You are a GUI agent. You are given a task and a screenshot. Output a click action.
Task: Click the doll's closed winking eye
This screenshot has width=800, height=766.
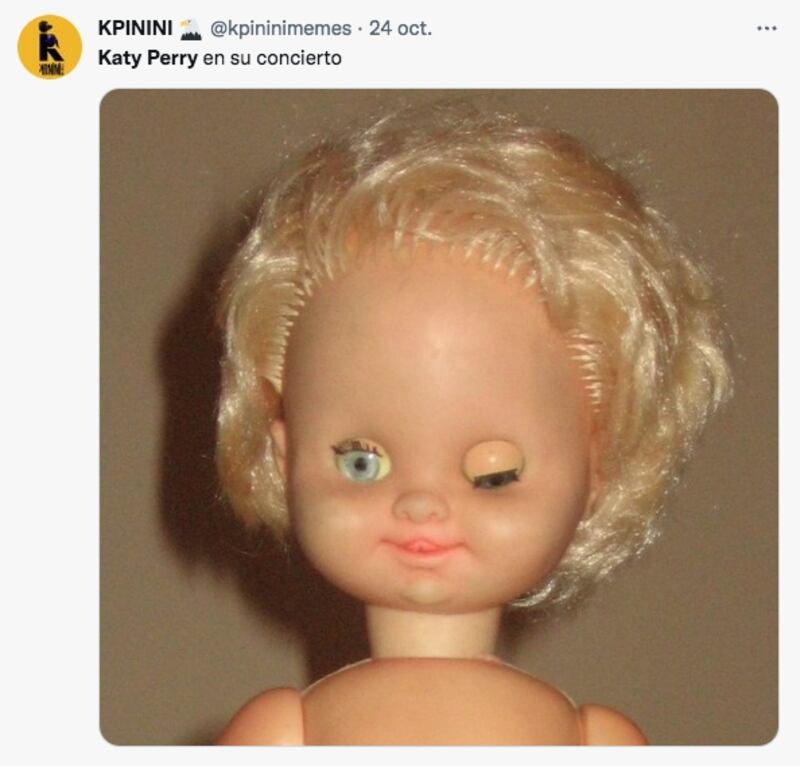(494, 464)
